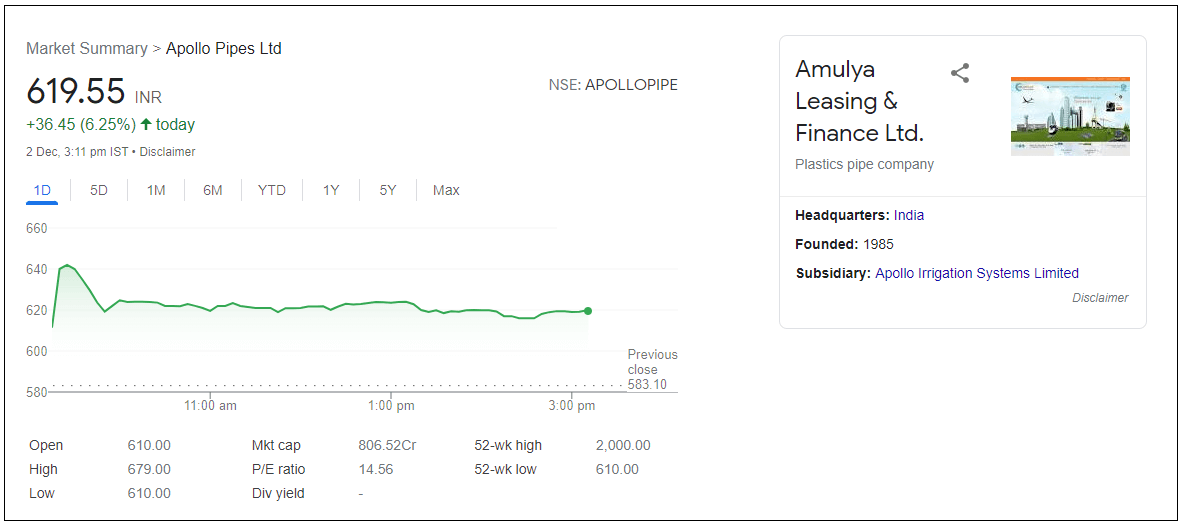The width and height of the screenshot is (1181, 524).
Task: Select the YTD chart range
Action: (x=272, y=190)
